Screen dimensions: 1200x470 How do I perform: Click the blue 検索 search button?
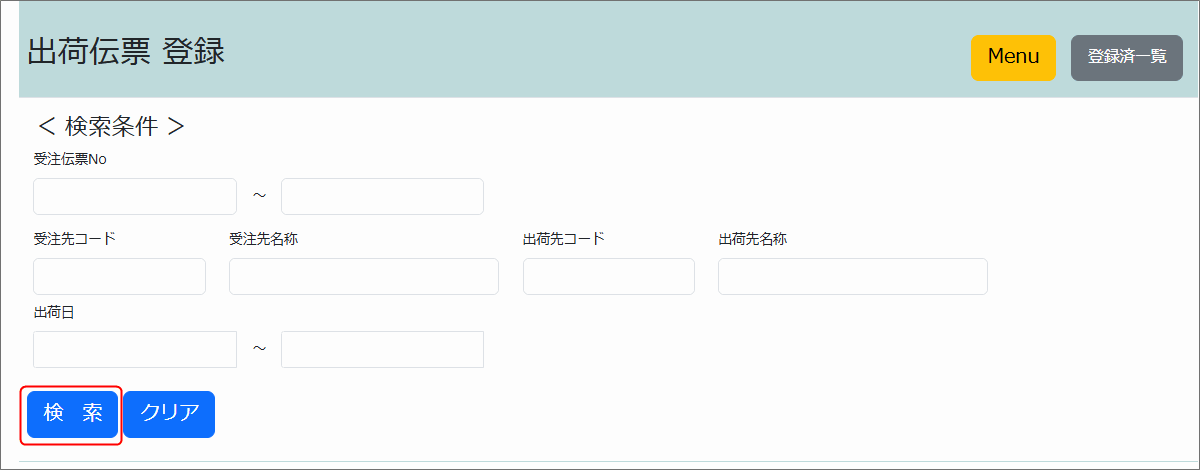pos(72,414)
